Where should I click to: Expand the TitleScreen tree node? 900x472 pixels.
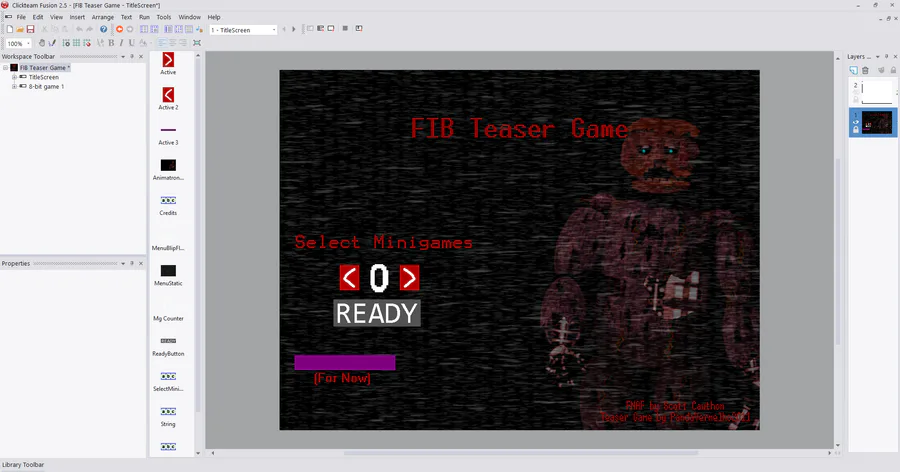click(14, 77)
